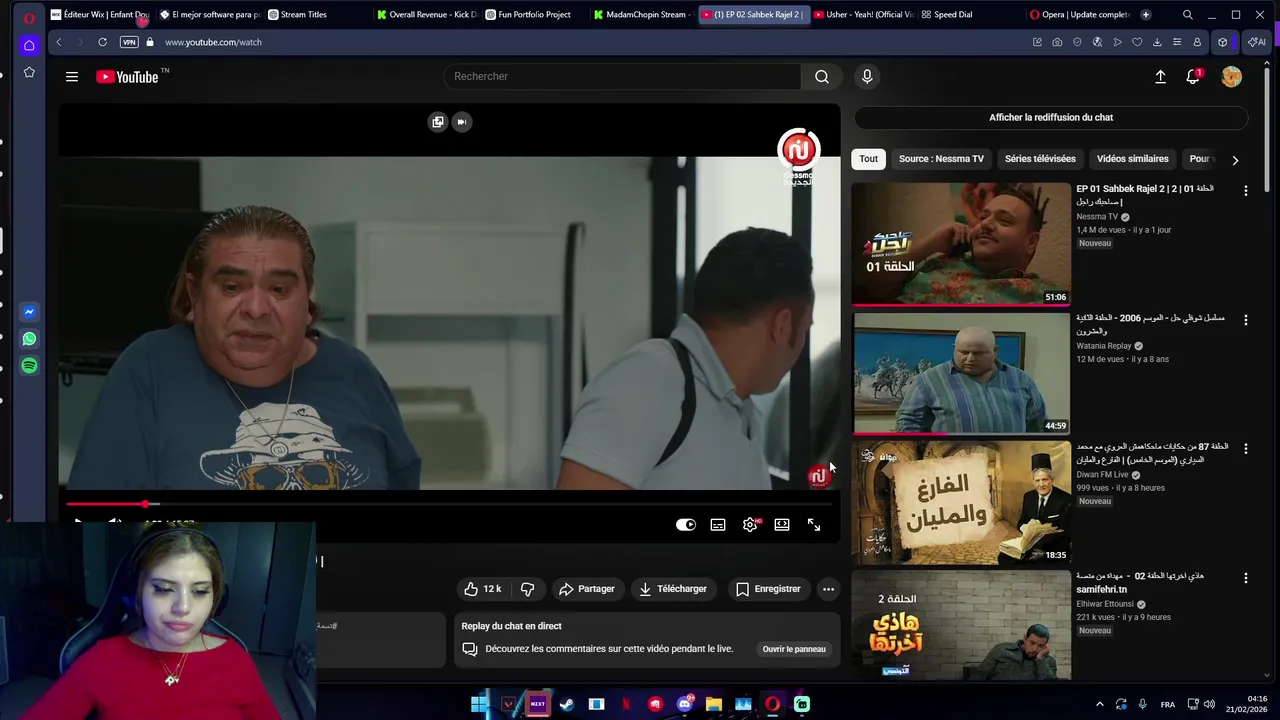Switch to Fun Portfolio Project tab

point(534,15)
